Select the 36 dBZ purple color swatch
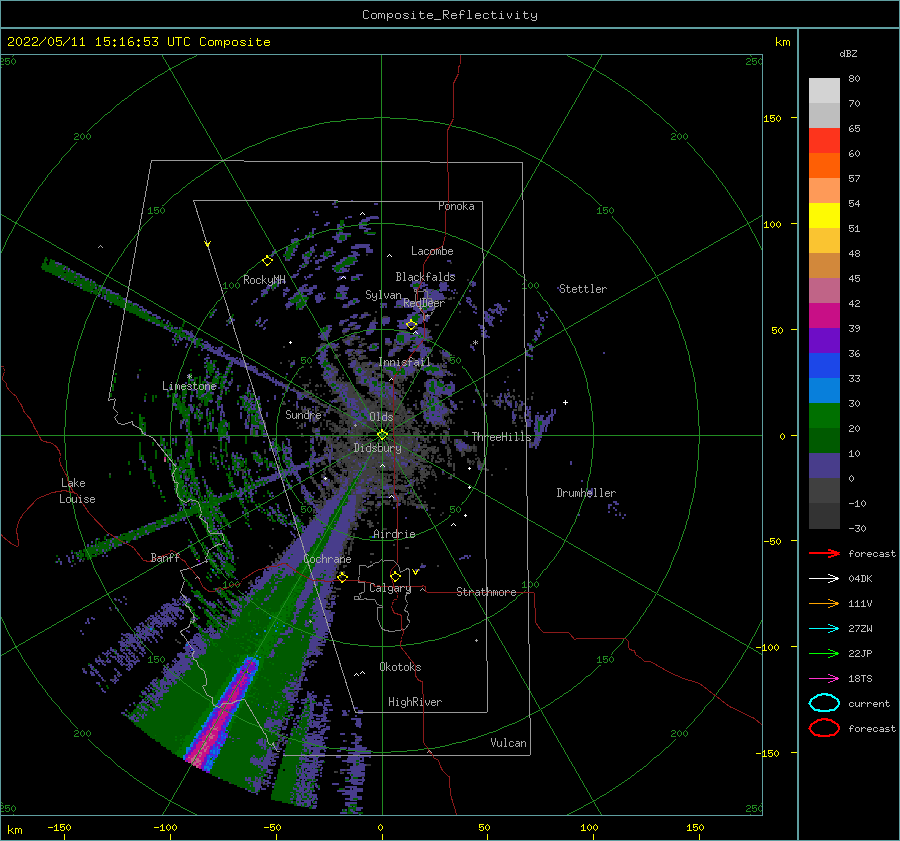Viewport: 900px width, 841px height. (x=824, y=340)
